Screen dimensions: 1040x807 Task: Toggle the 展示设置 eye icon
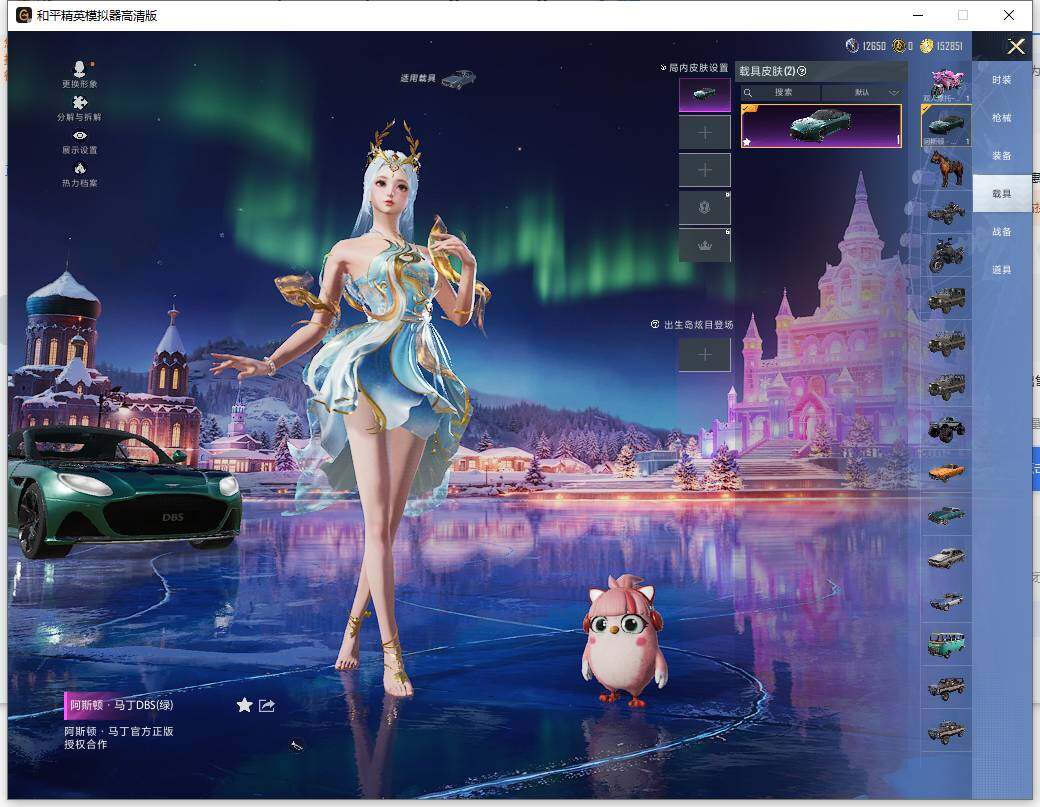click(80, 135)
